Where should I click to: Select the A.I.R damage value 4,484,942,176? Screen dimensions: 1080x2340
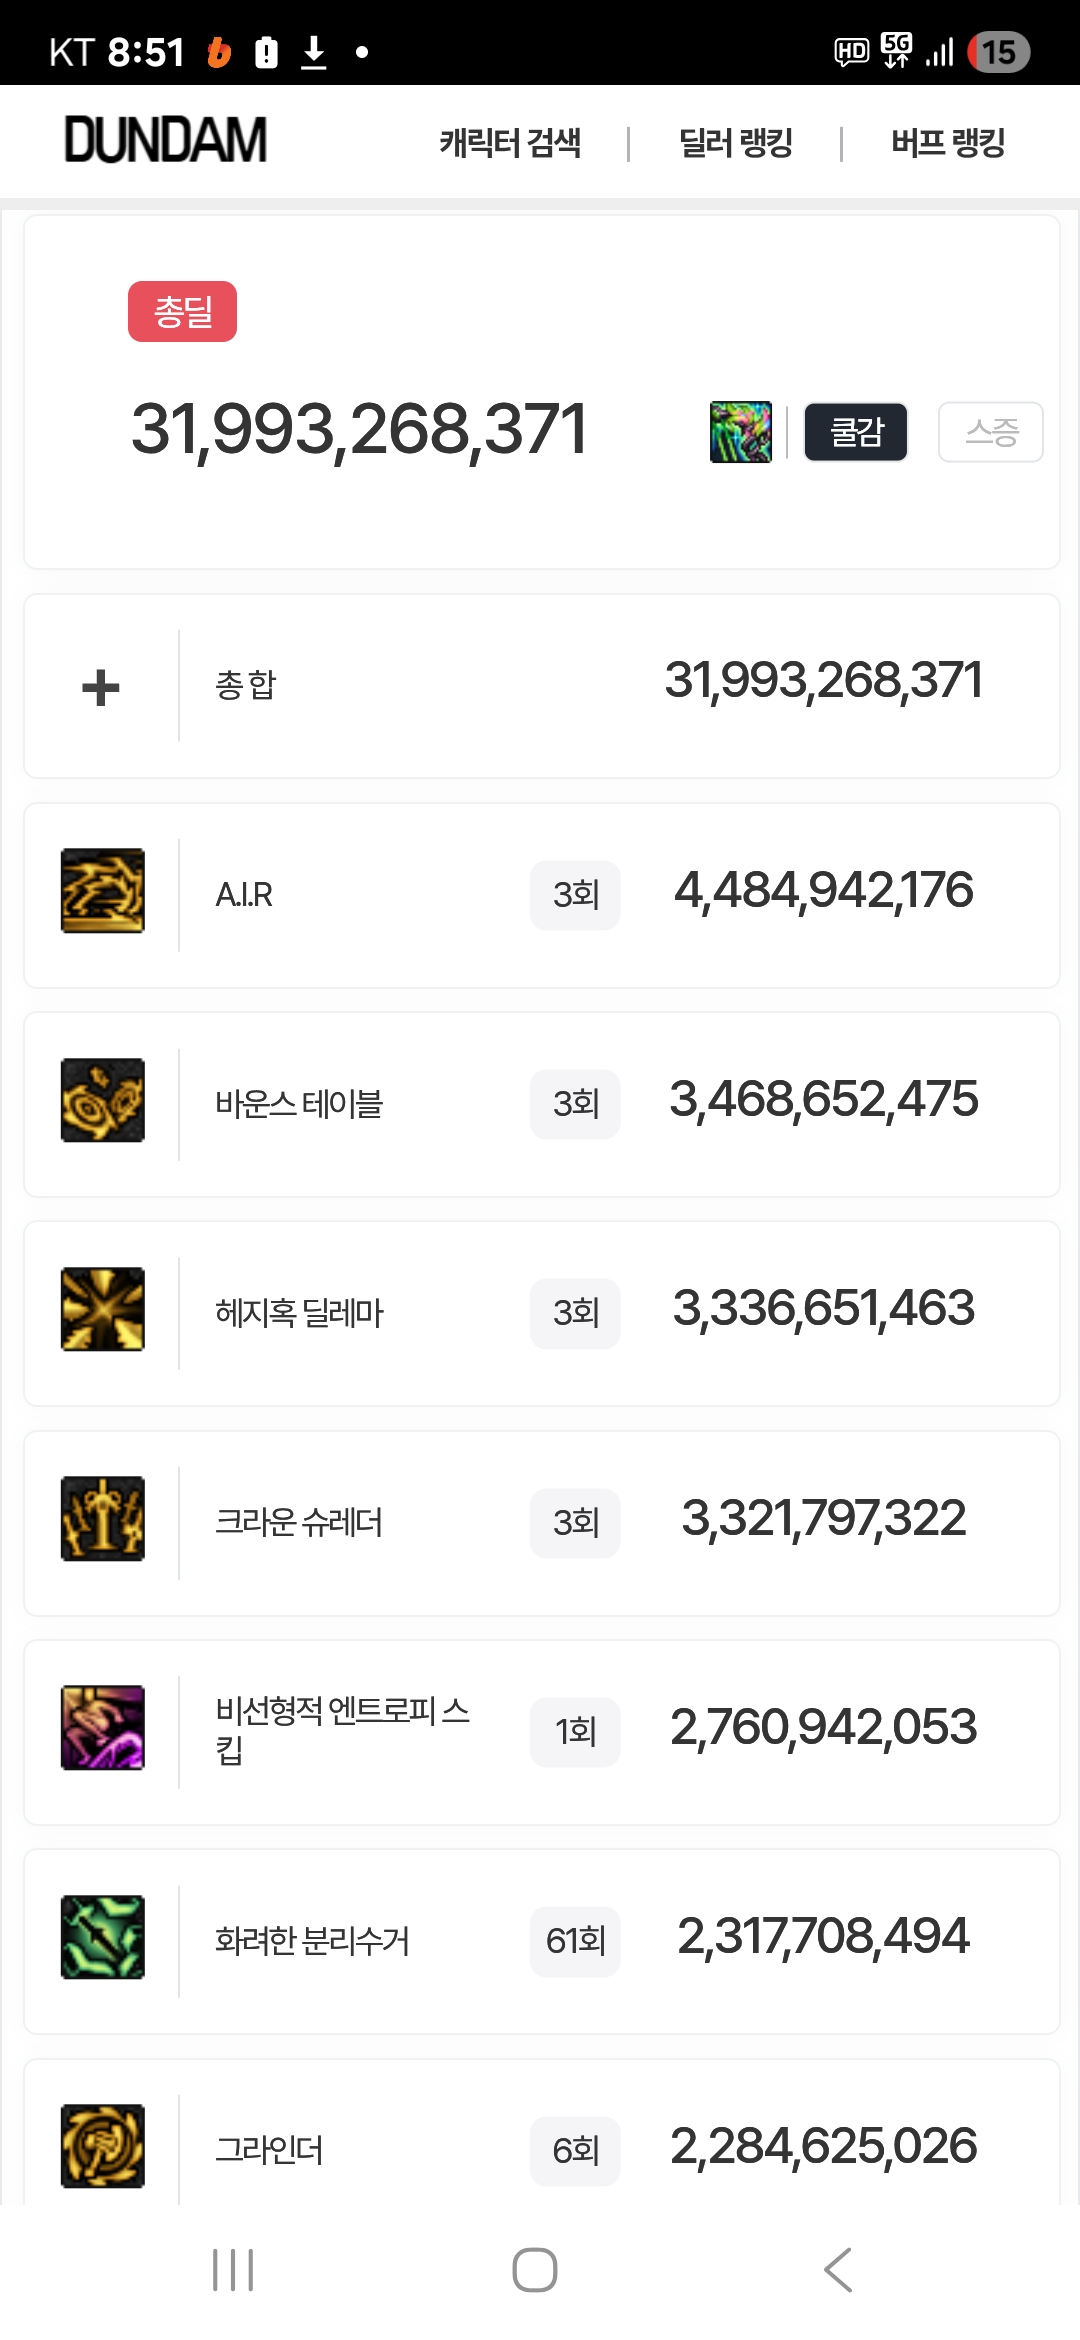coord(823,891)
